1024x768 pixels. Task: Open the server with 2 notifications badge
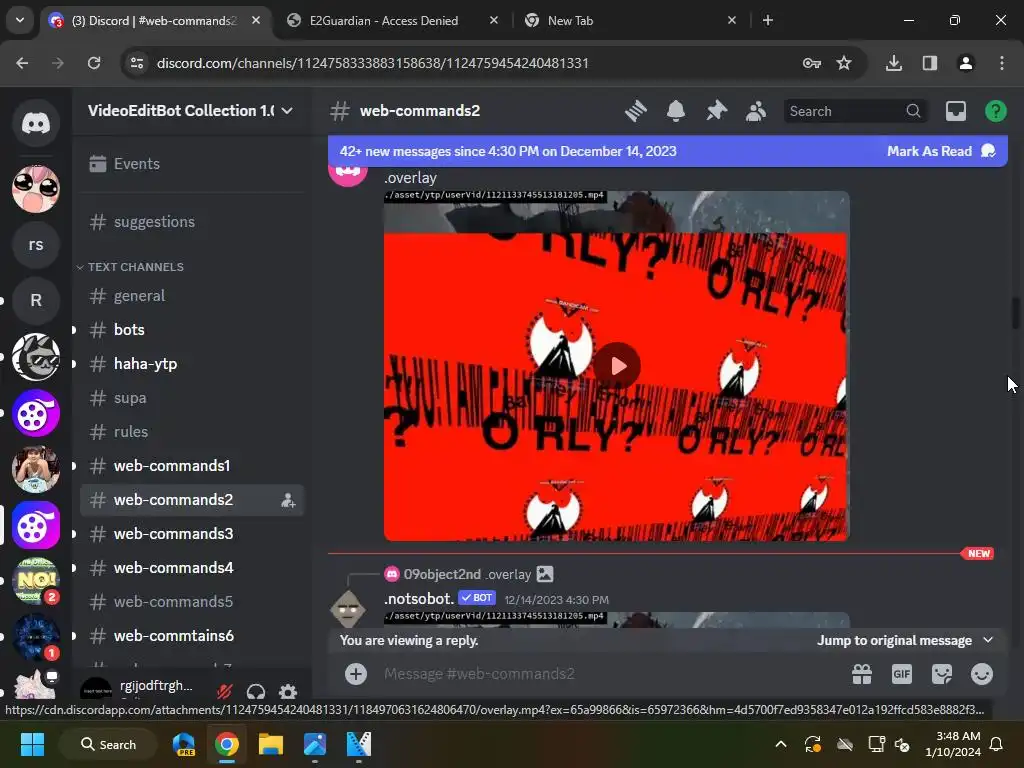click(36, 581)
